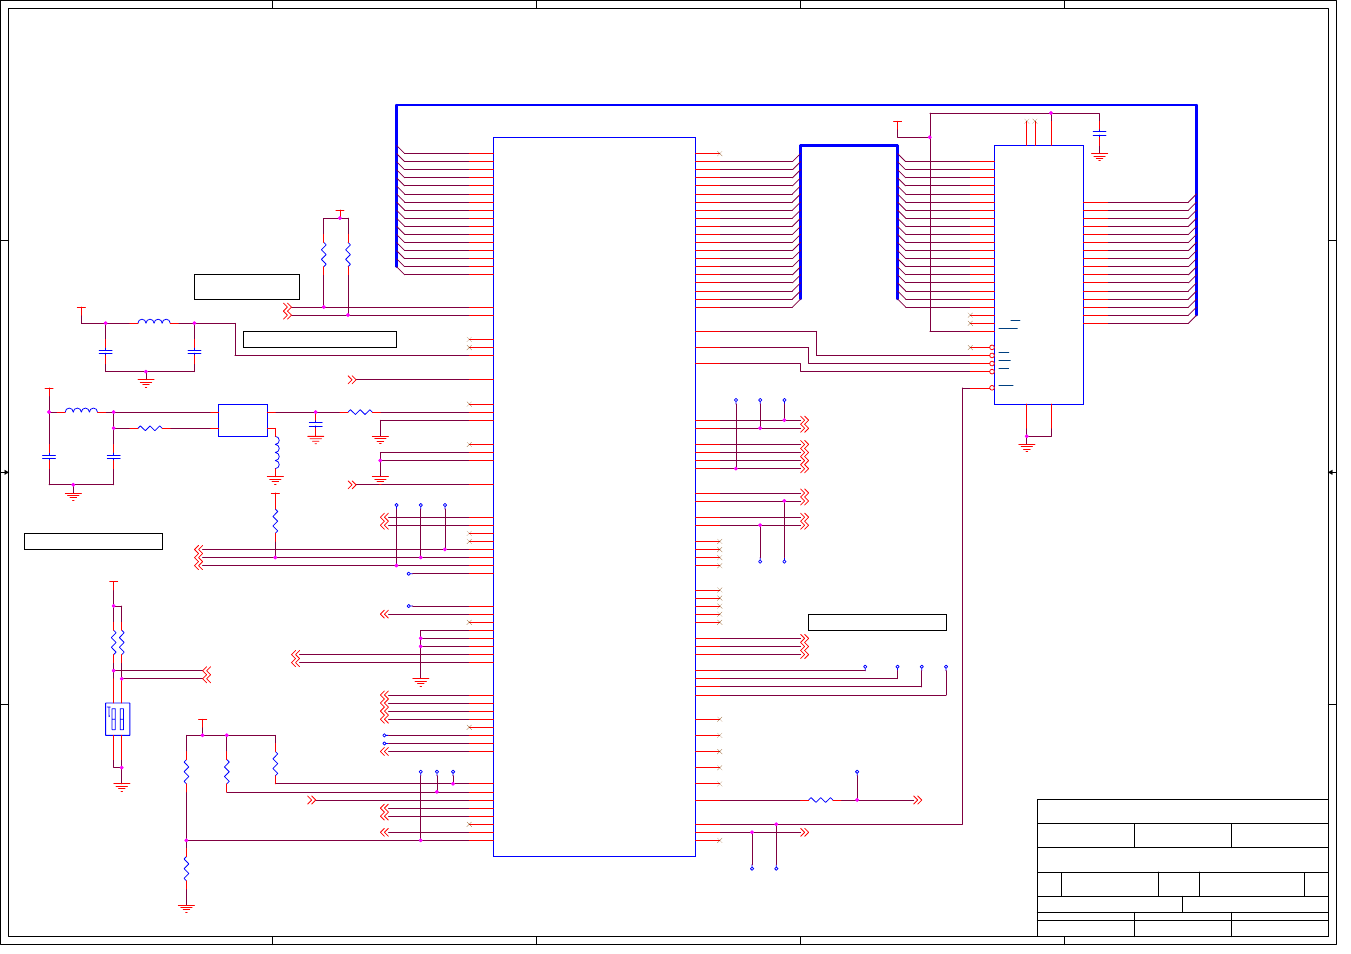Click the empty annotation box right of the central IC
The image size is (1351, 954).
877,622
